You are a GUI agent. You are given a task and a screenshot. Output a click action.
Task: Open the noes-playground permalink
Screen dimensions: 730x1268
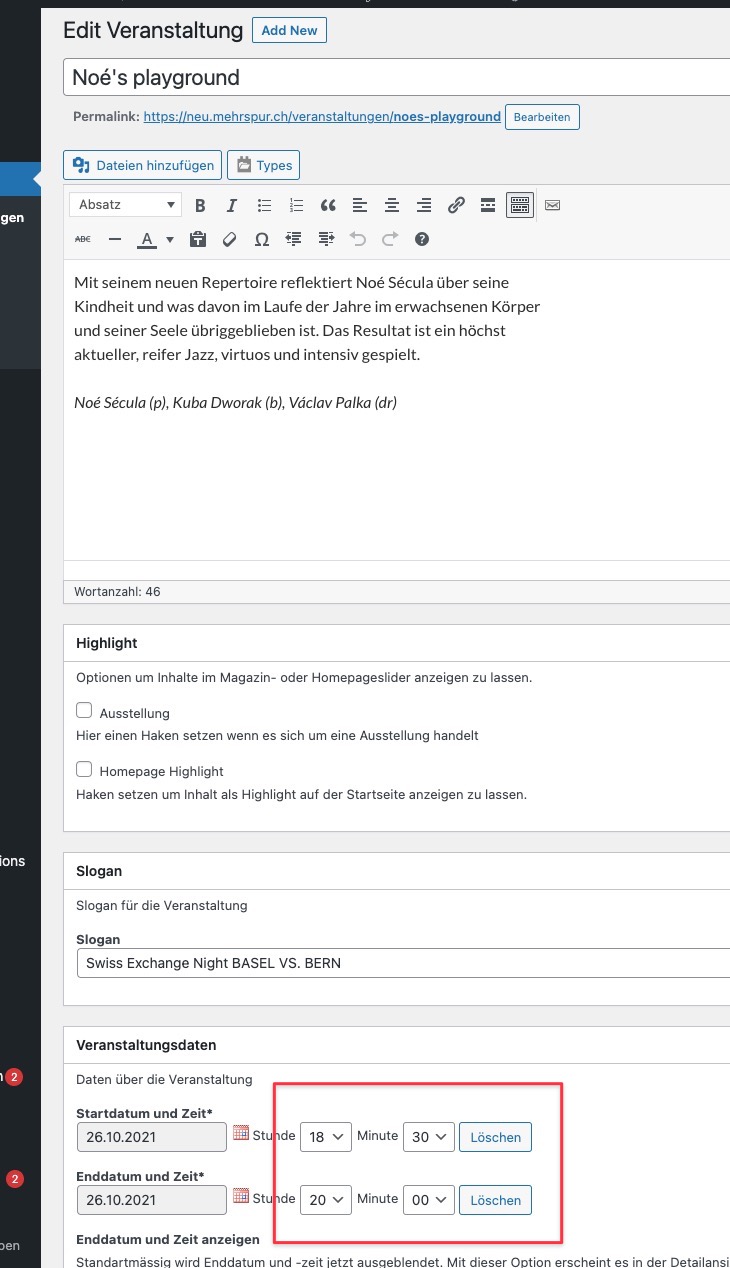tap(322, 117)
